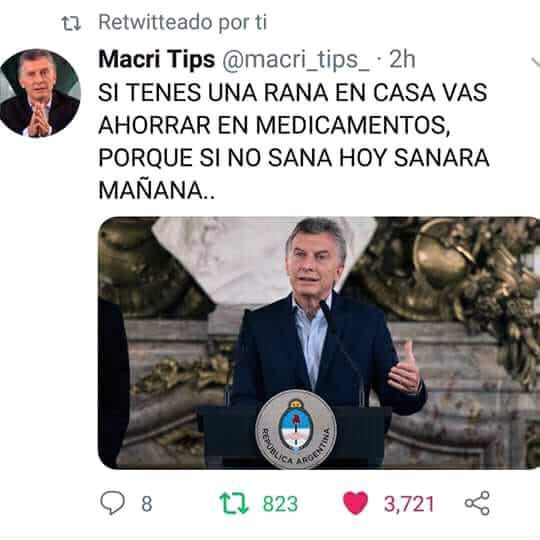Tap the share icon below the tweet
This screenshot has height=540, width=540.
point(477,503)
